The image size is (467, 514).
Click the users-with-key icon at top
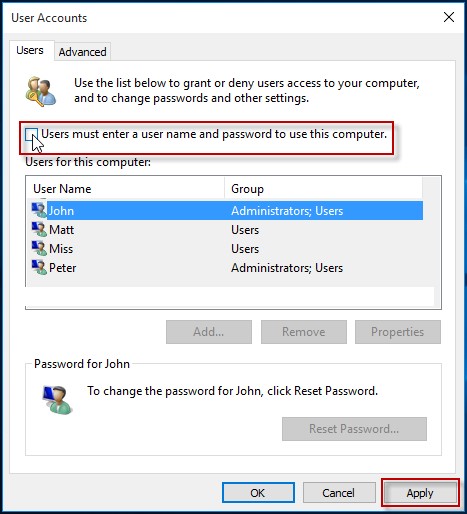point(41,91)
